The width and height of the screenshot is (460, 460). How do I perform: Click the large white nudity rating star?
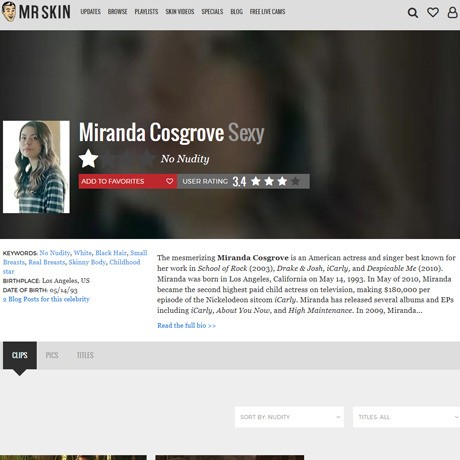[x=88, y=159]
